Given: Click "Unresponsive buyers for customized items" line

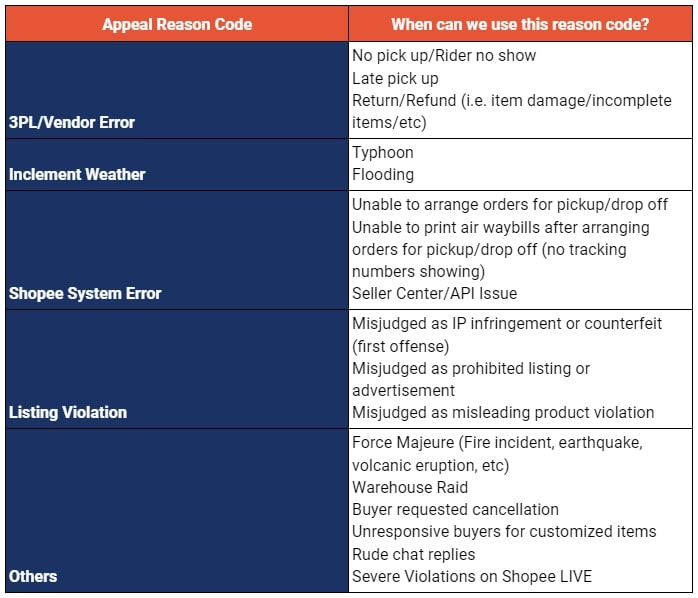Looking at the screenshot, I should tap(504, 532).
